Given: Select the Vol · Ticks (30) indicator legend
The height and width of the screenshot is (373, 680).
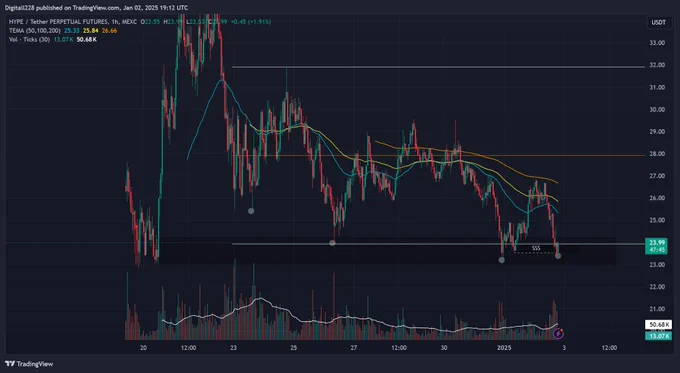Looking at the screenshot, I should tap(29, 39).
